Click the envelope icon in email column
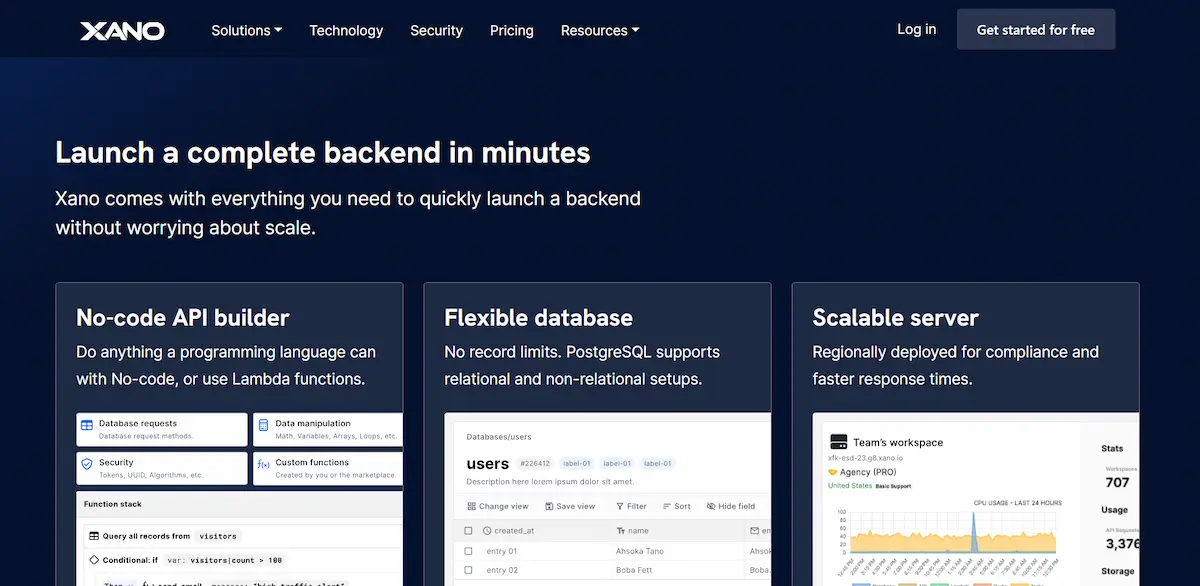1200x586 pixels. 754,531
